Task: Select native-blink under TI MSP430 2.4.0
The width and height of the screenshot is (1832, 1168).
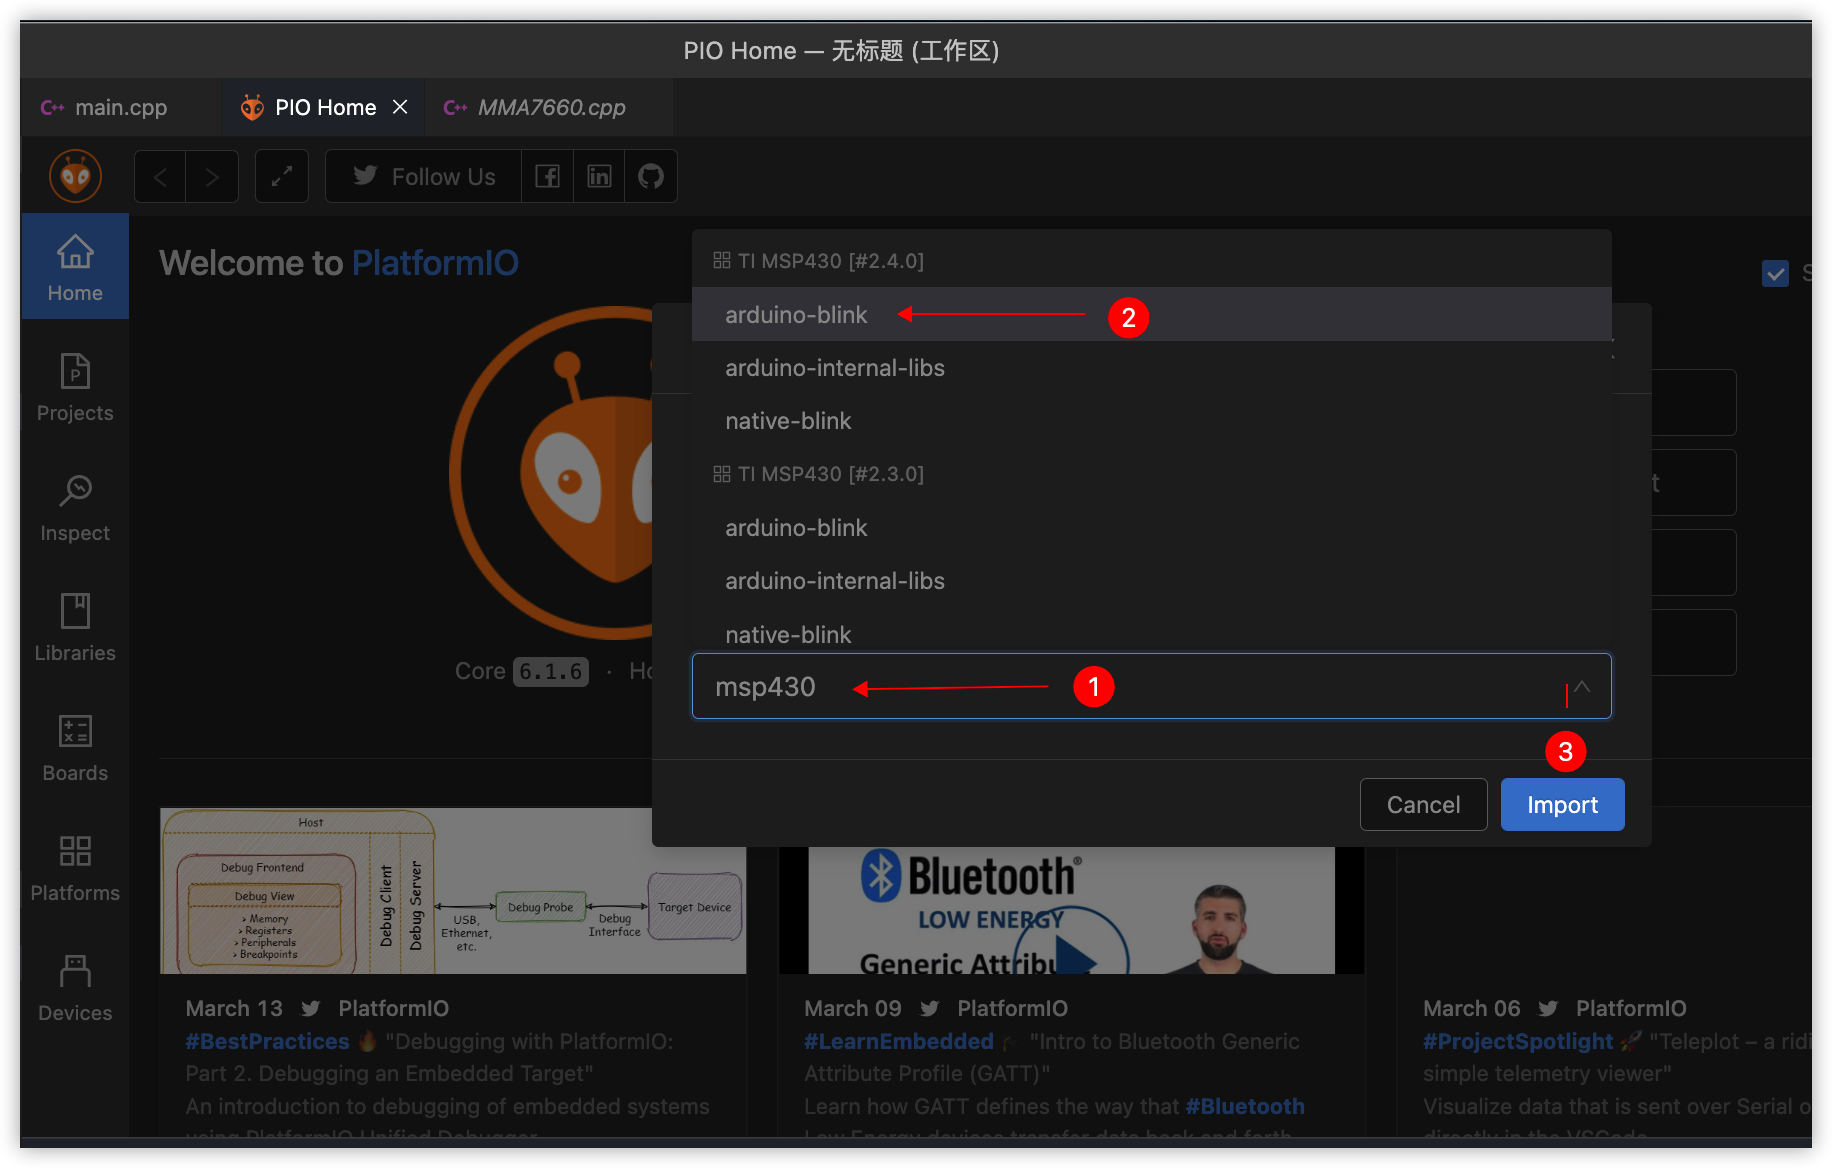Action: click(x=1152, y=421)
